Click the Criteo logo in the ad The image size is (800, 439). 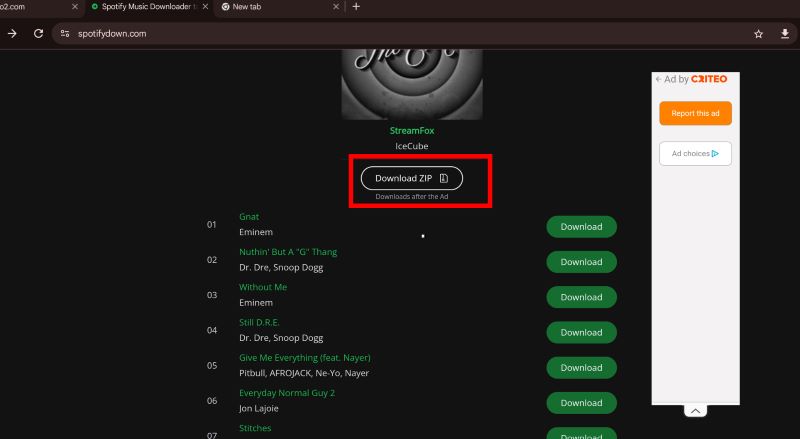[x=709, y=79]
